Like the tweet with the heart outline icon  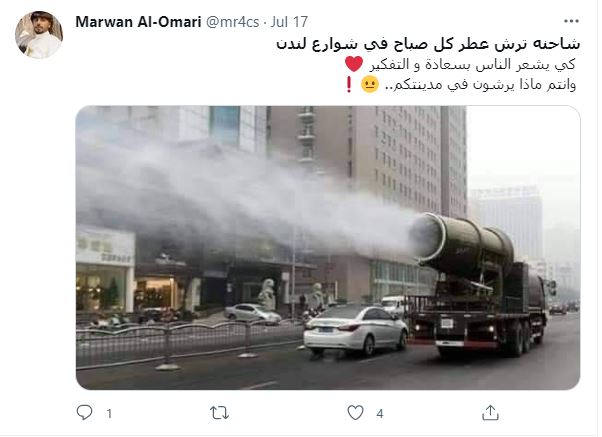(355, 413)
